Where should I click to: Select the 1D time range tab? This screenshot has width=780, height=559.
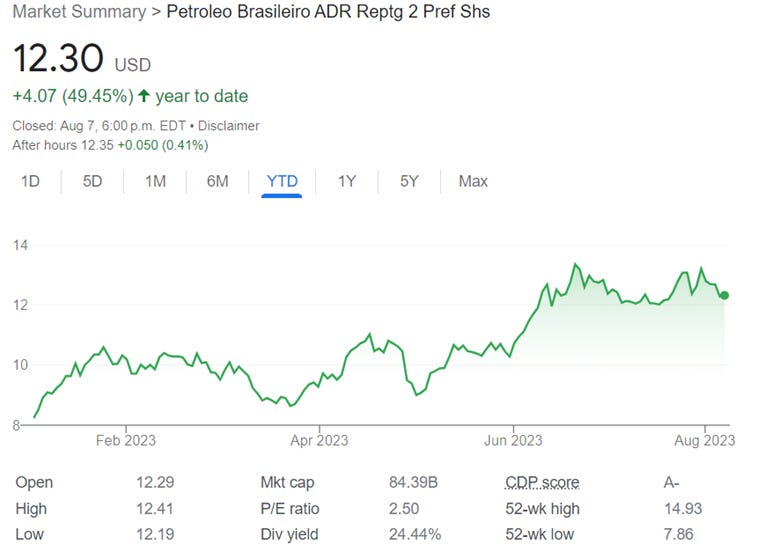click(30, 181)
